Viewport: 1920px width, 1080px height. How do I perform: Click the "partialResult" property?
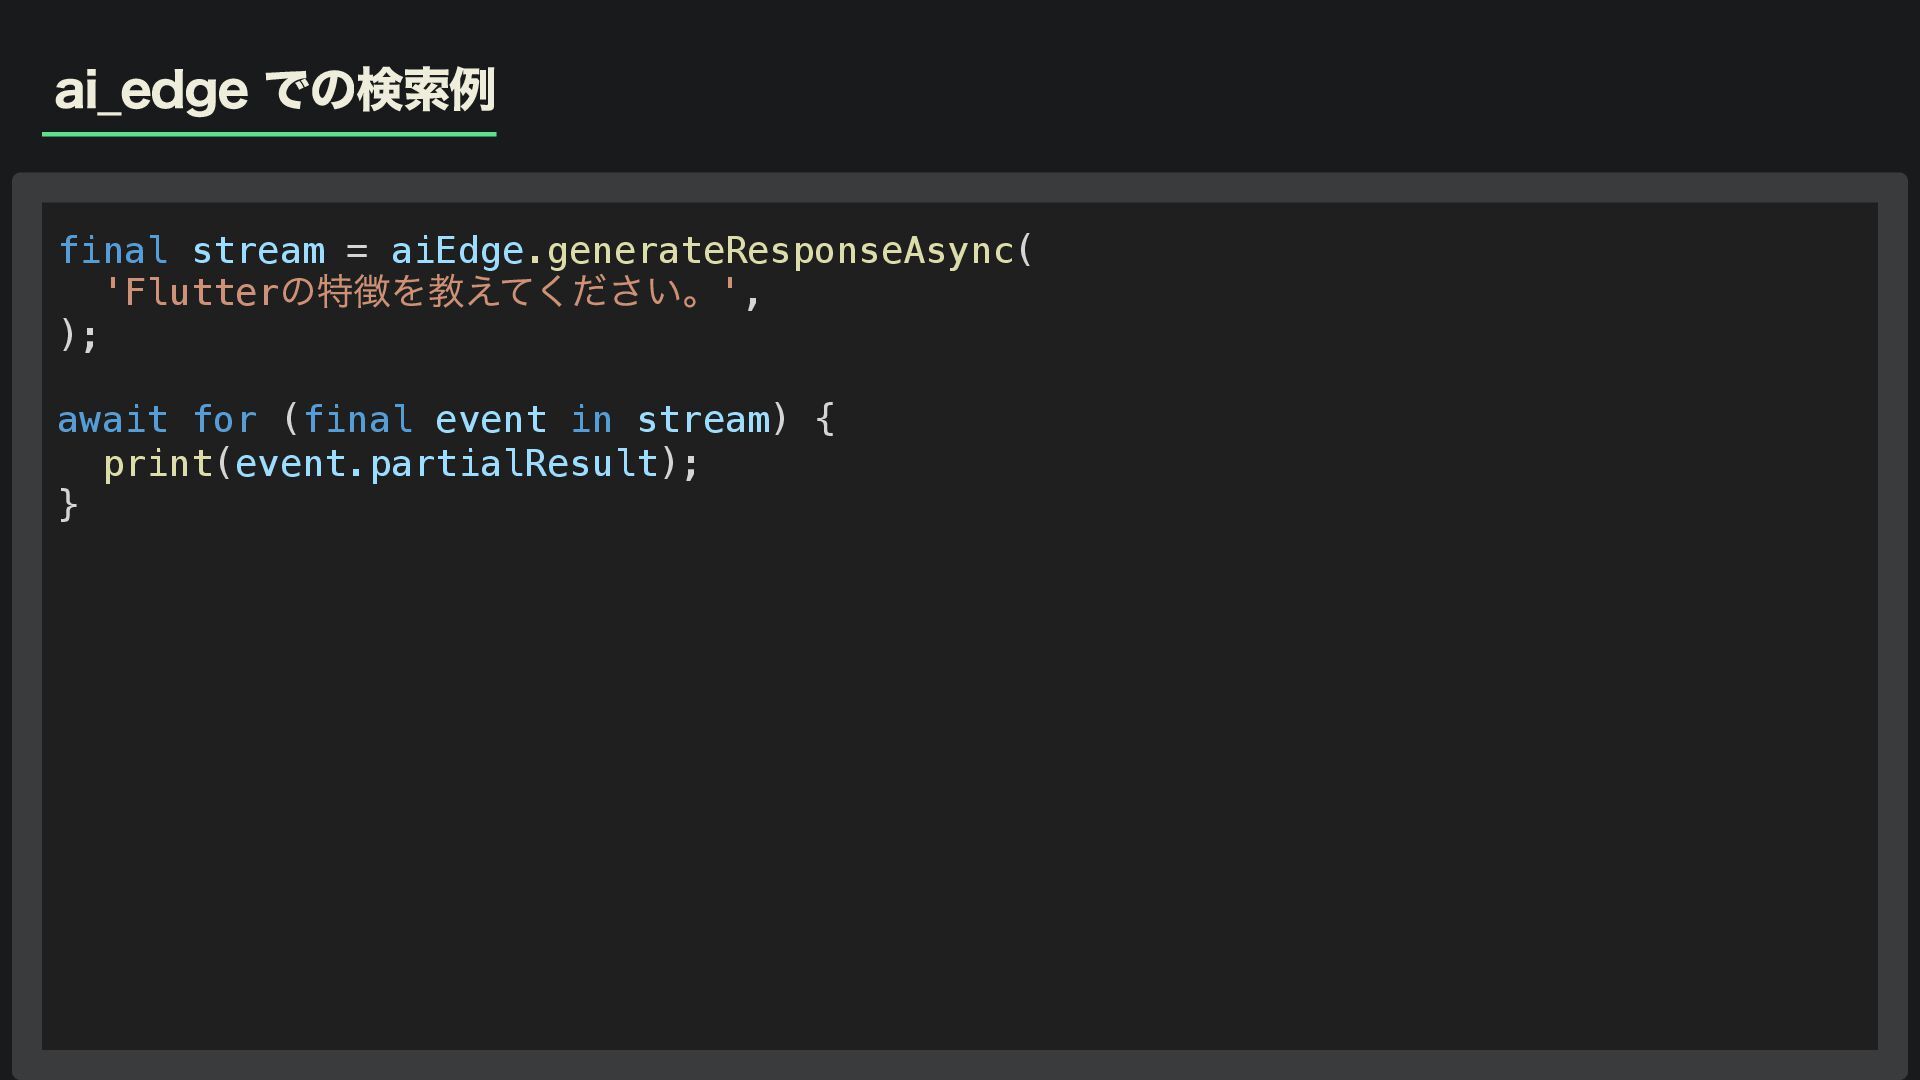pos(514,463)
